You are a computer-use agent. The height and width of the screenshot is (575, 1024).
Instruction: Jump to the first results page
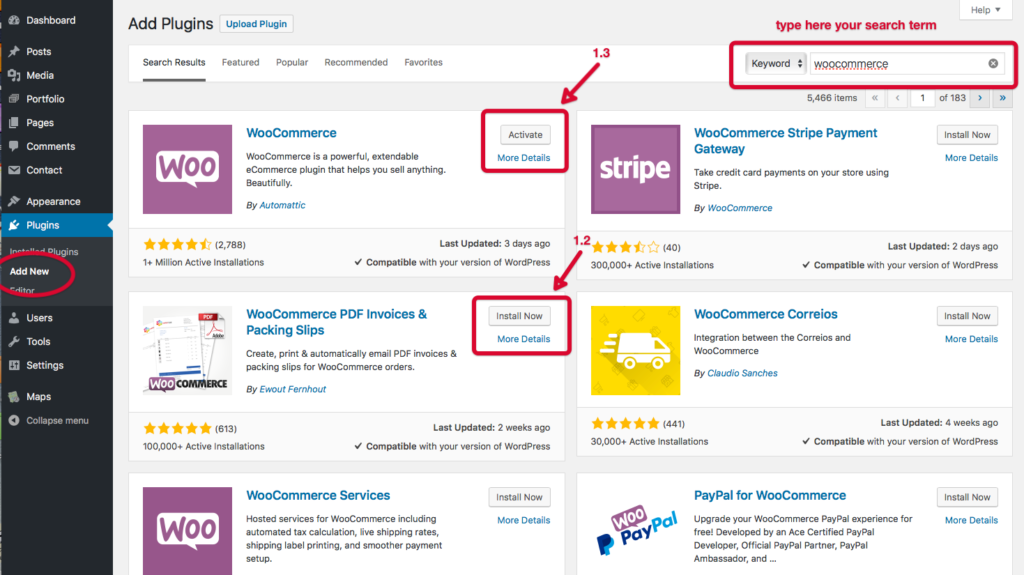tap(874, 98)
